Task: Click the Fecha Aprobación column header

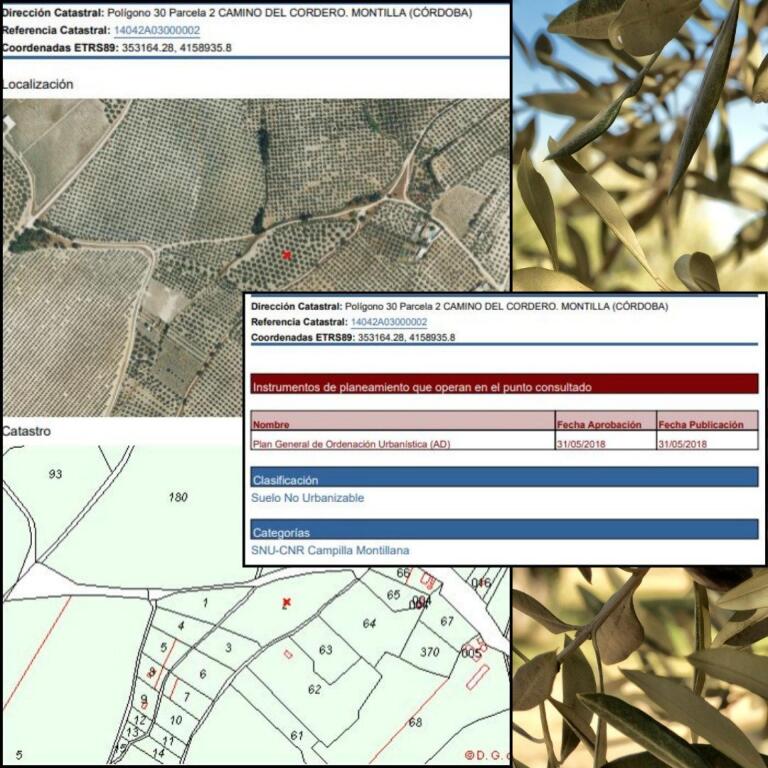Action: pos(599,425)
